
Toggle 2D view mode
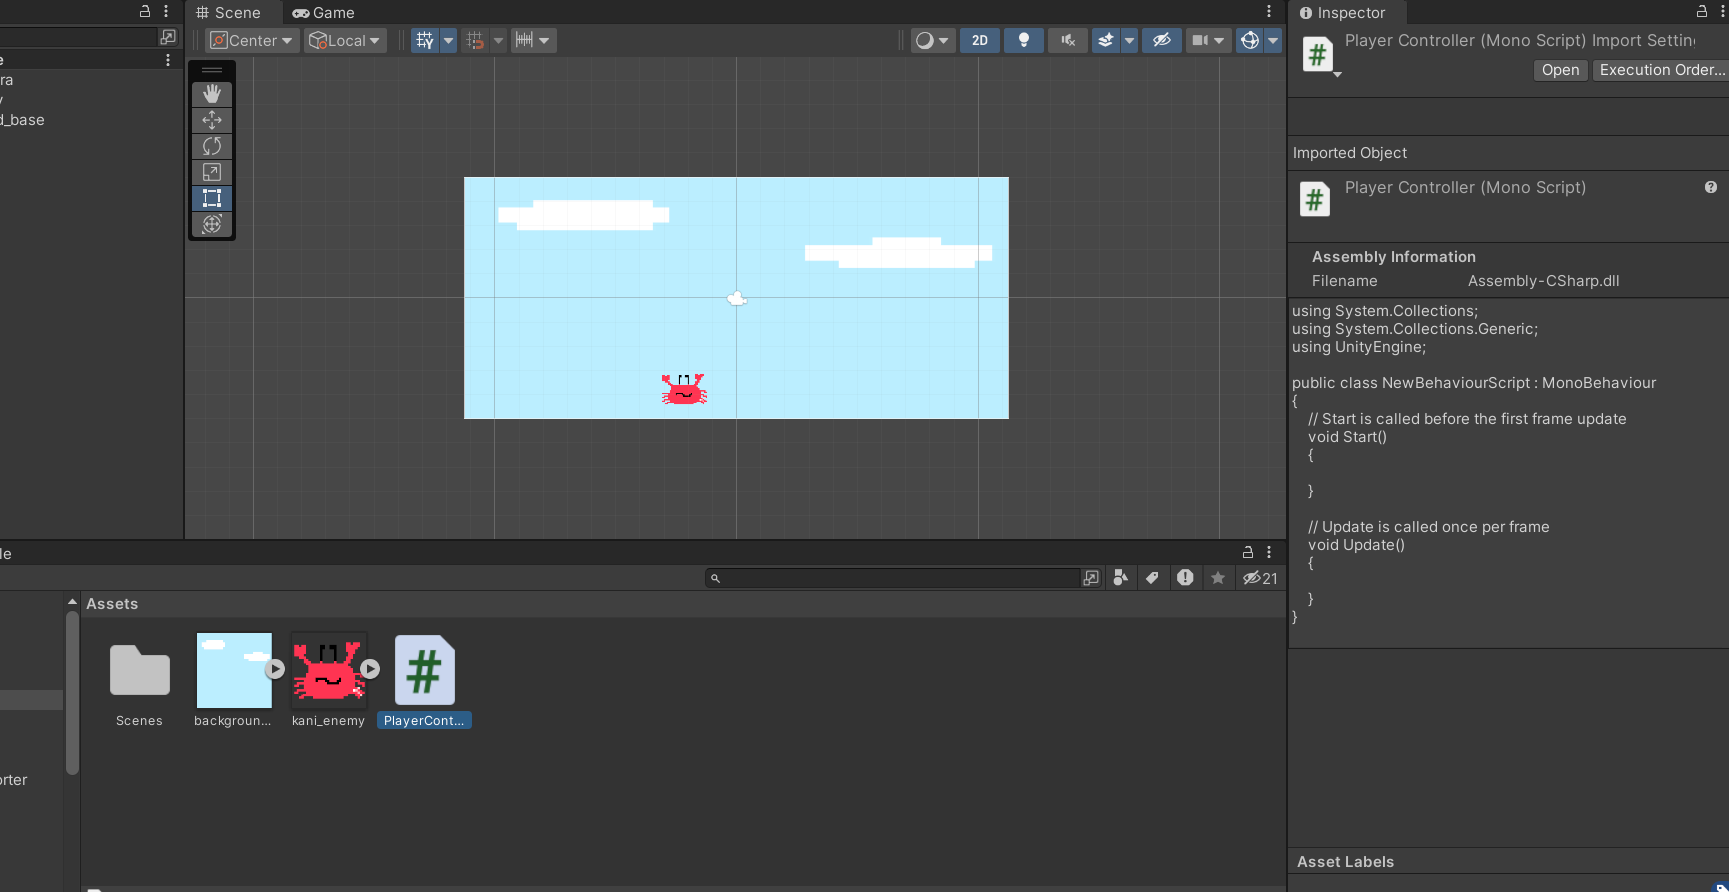(x=980, y=41)
